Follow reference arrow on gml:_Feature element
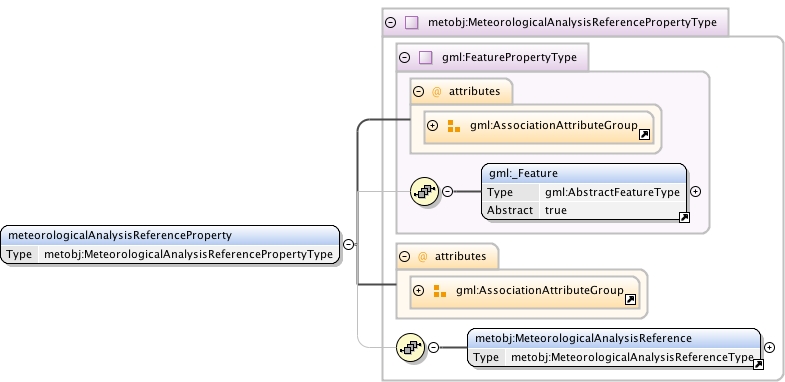785x382 pixels. [x=684, y=217]
